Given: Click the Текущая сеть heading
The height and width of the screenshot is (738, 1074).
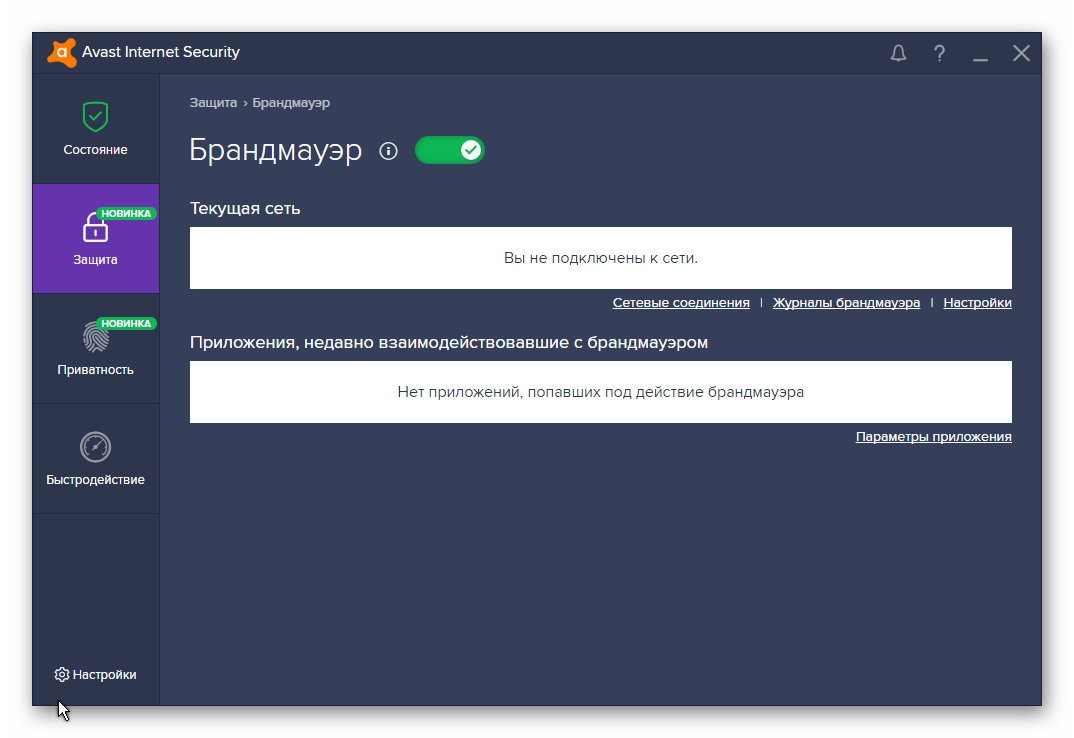Looking at the screenshot, I should click(x=245, y=208).
